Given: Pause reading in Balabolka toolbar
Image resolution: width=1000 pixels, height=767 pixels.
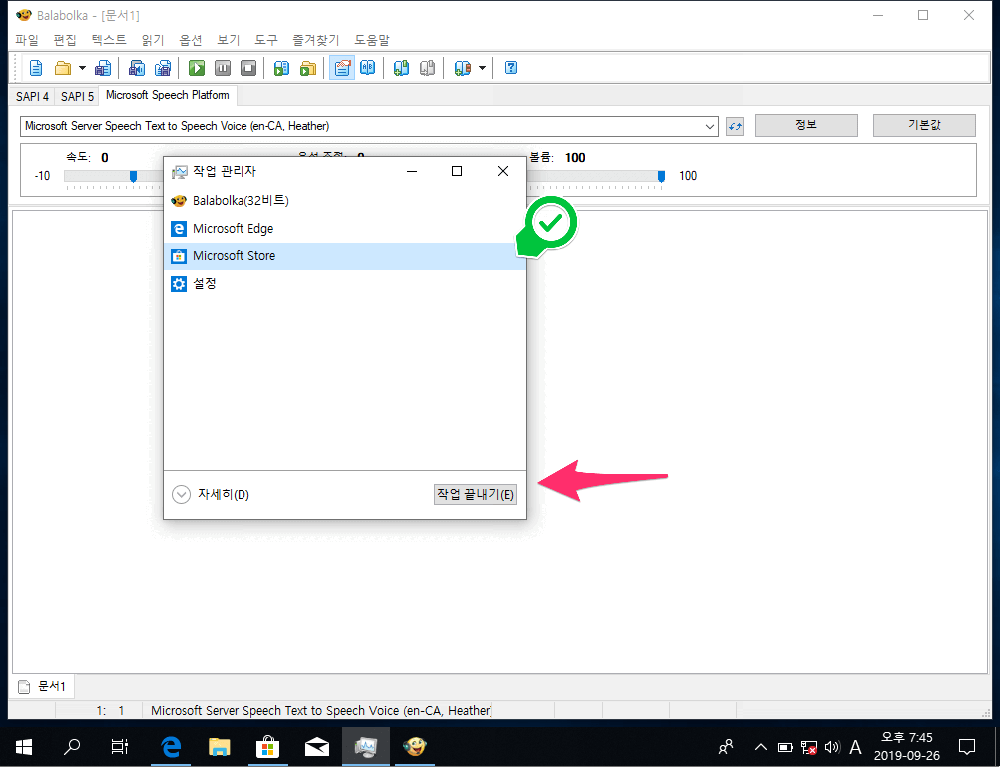Looking at the screenshot, I should pyautogui.click(x=223, y=68).
